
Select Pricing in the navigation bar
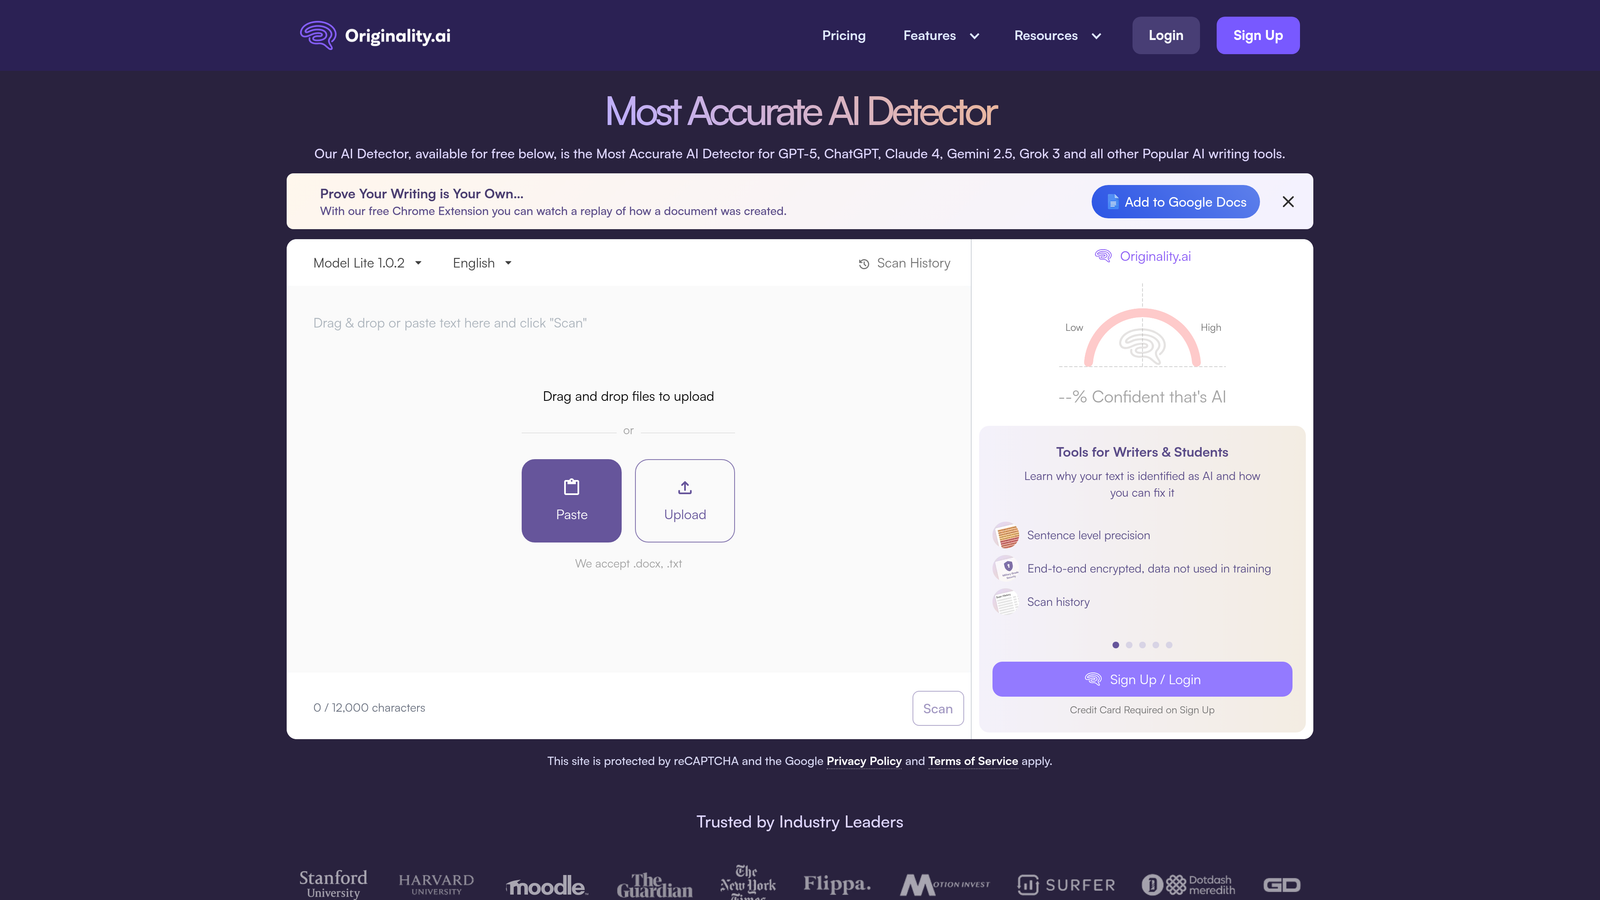click(843, 35)
